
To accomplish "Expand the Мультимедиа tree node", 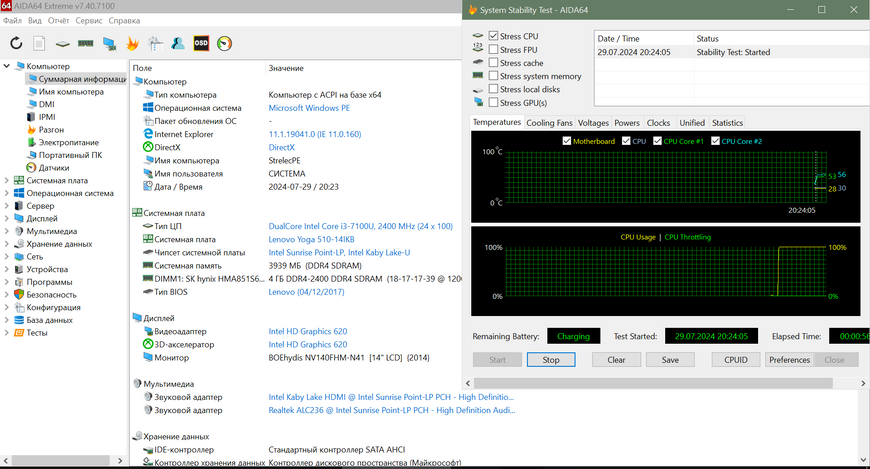I will point(7,231).
